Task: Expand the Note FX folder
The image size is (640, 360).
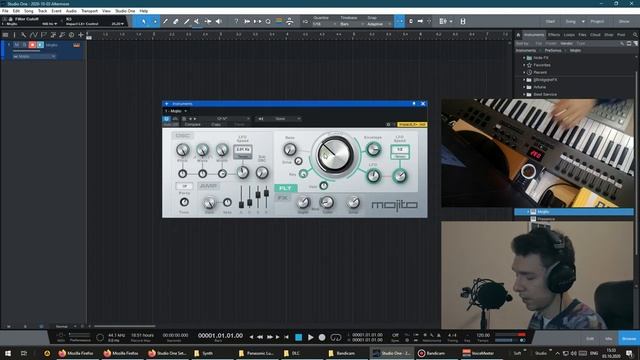Action: pos(524,58)
